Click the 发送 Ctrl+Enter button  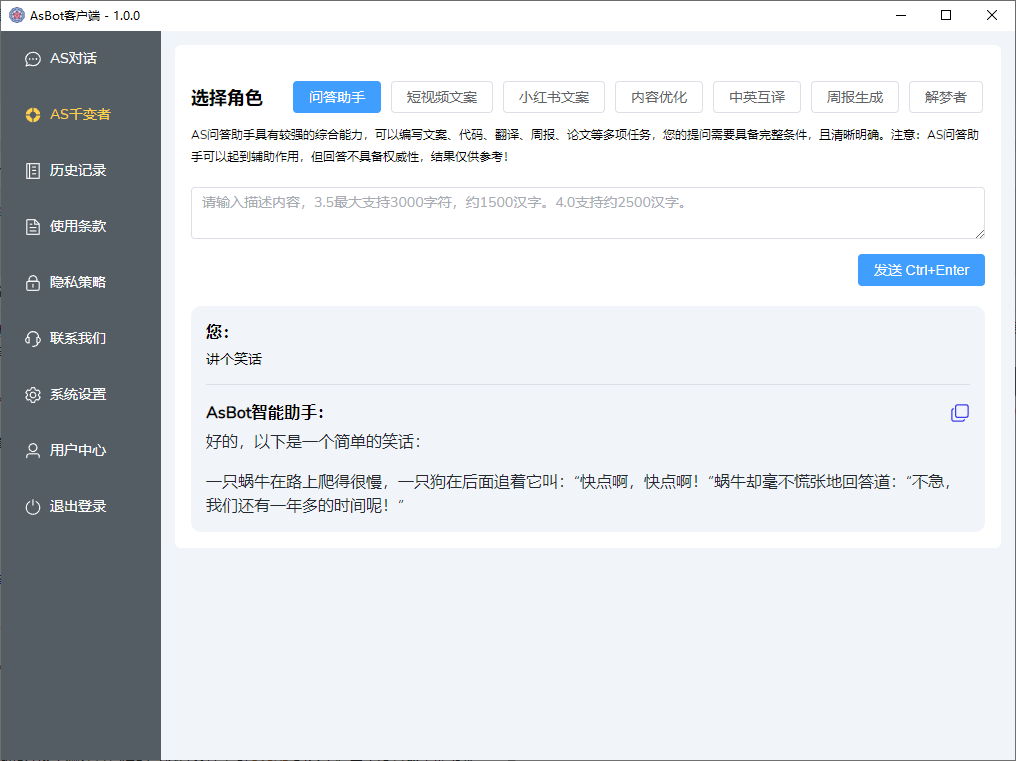pos(921,270)
